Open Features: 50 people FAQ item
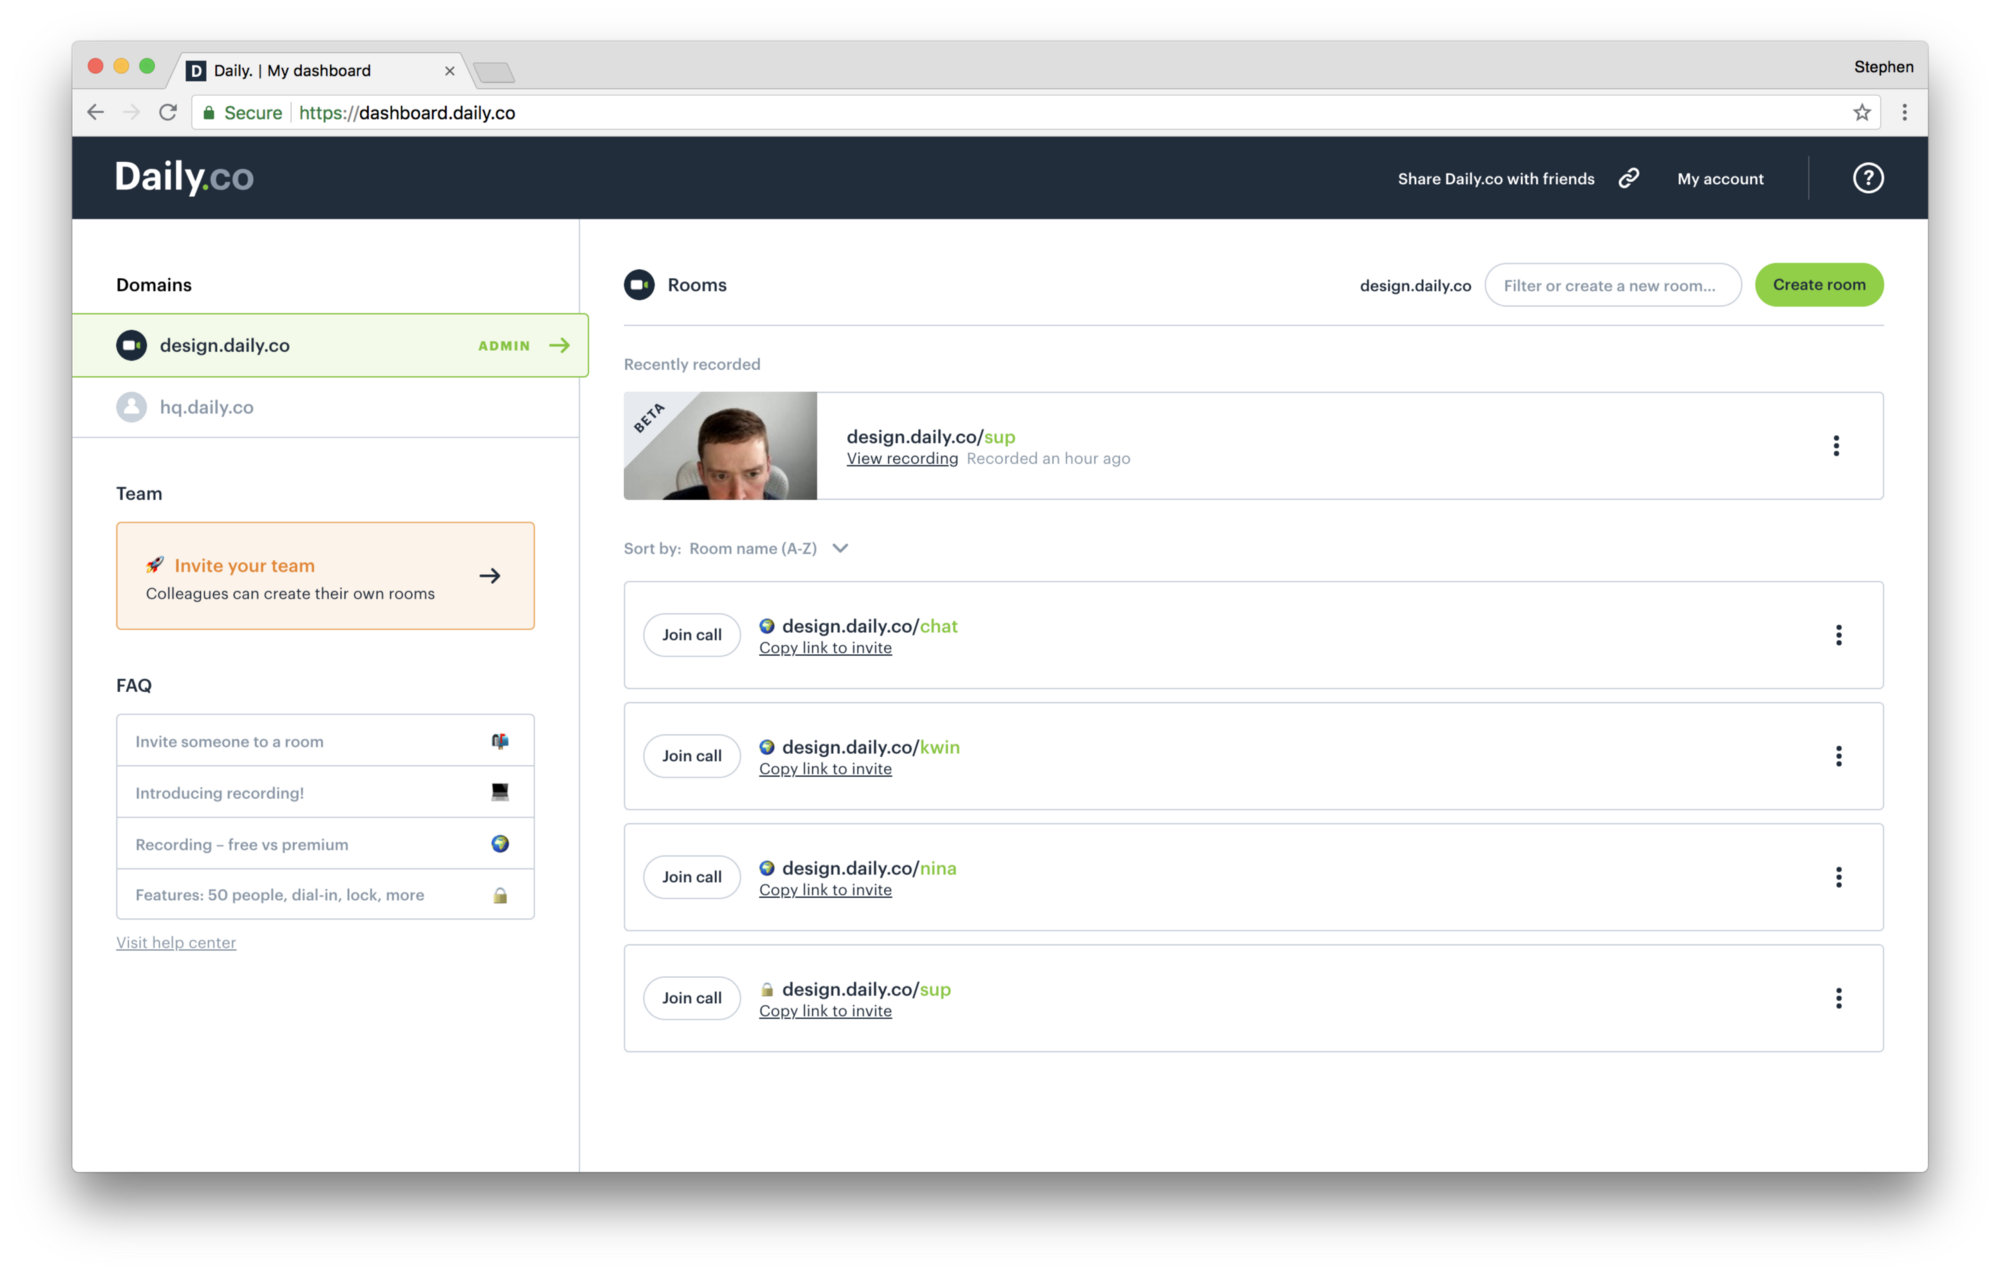The image size is (2000, 1275). (325, 895)
